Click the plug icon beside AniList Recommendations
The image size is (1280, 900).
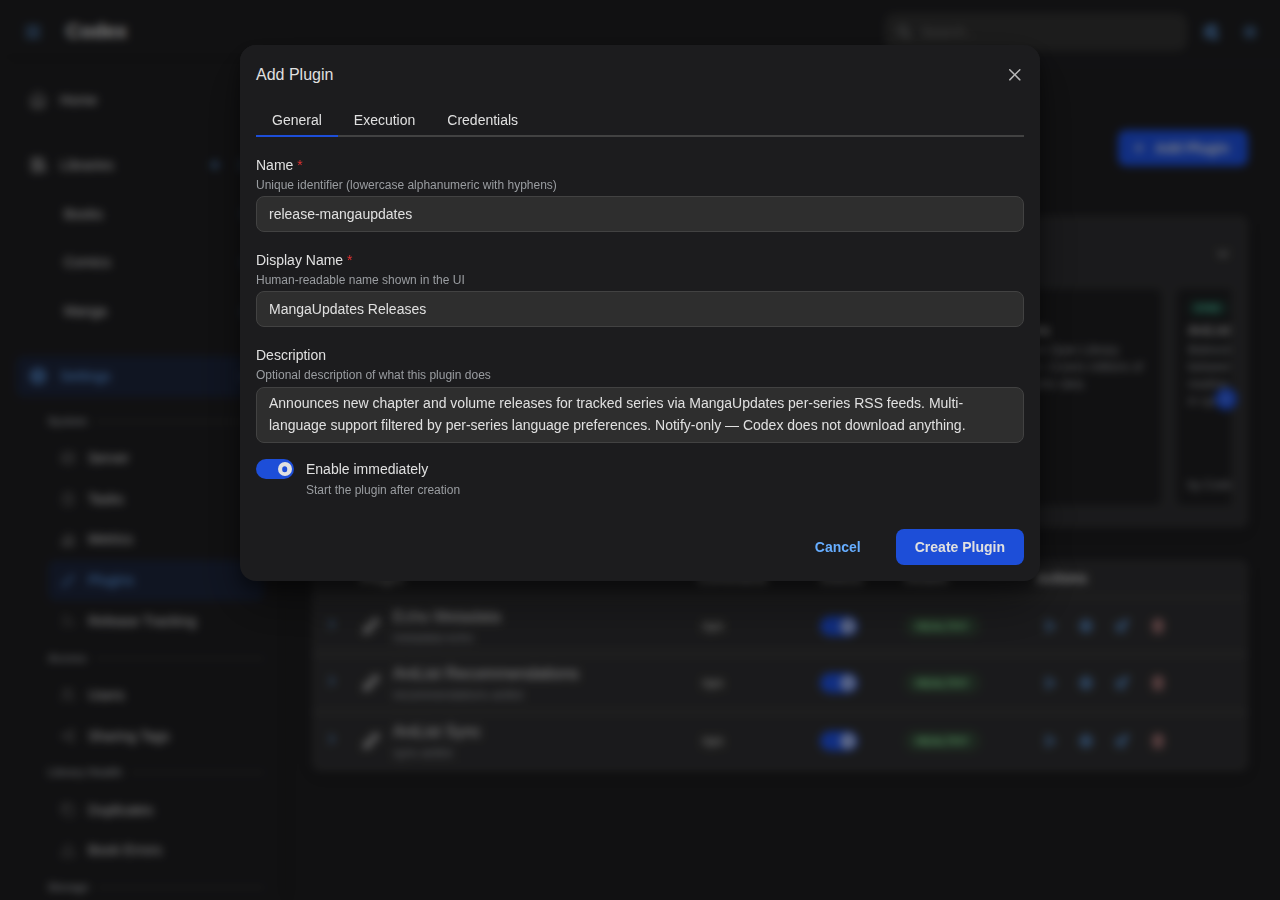(x=371, y=683)
